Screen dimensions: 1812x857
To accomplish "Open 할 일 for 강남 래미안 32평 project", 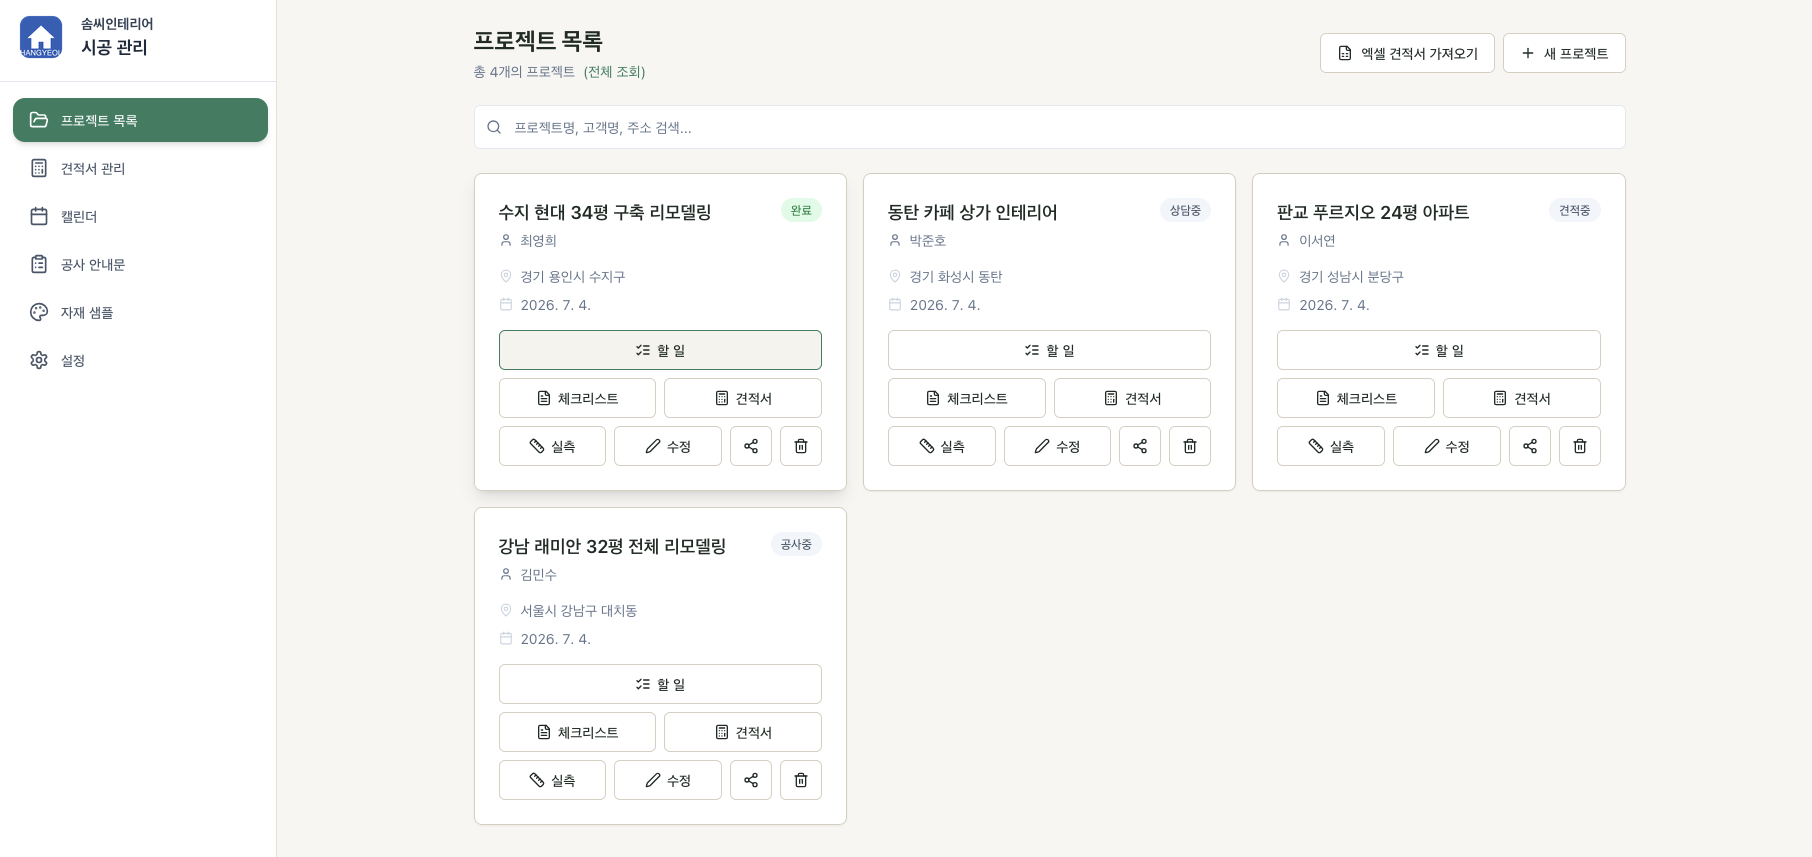I will [660, 684].
